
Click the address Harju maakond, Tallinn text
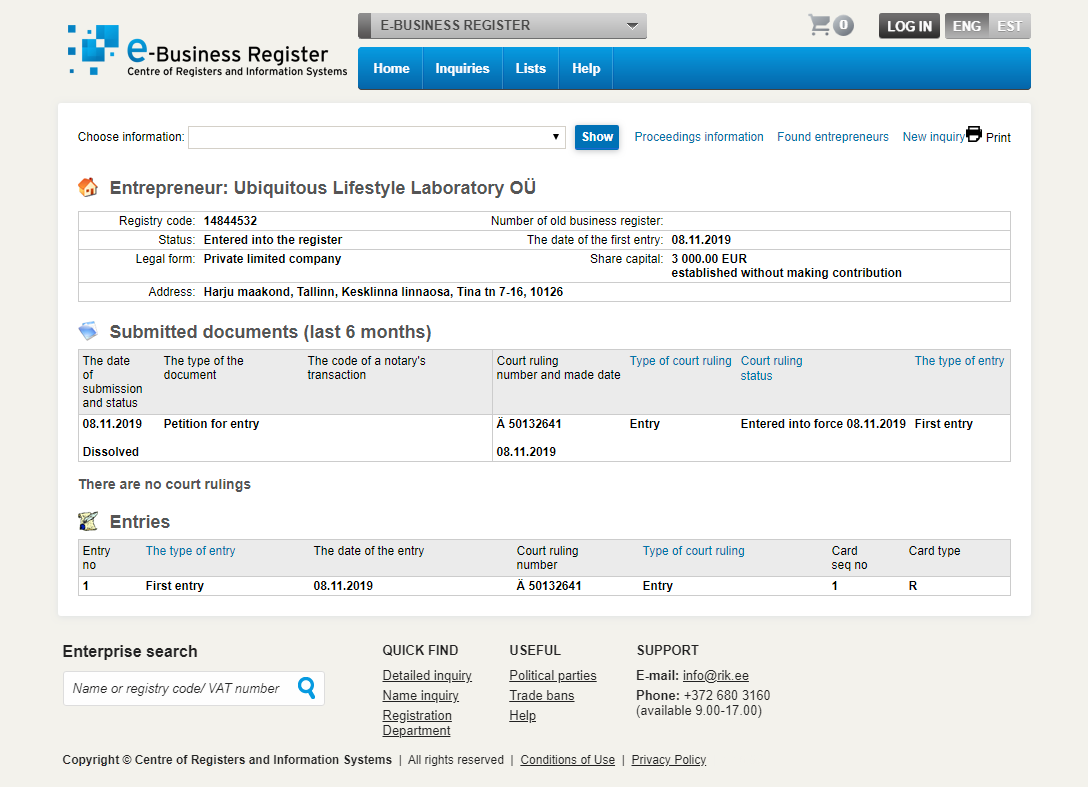[383, 291]
